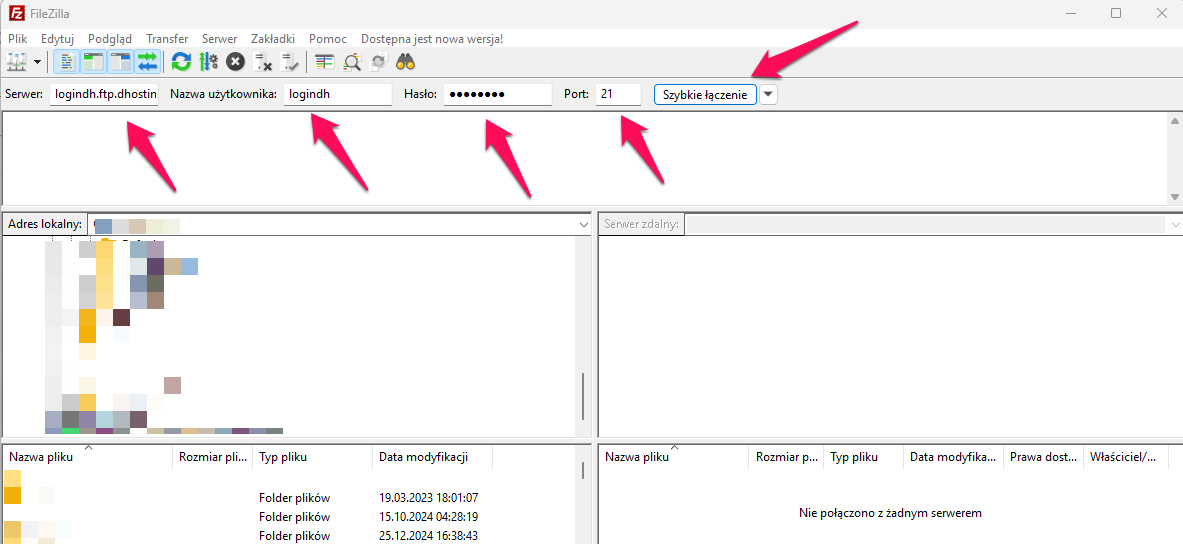Toggle the remote directory tree display

(x=121, y=62)
